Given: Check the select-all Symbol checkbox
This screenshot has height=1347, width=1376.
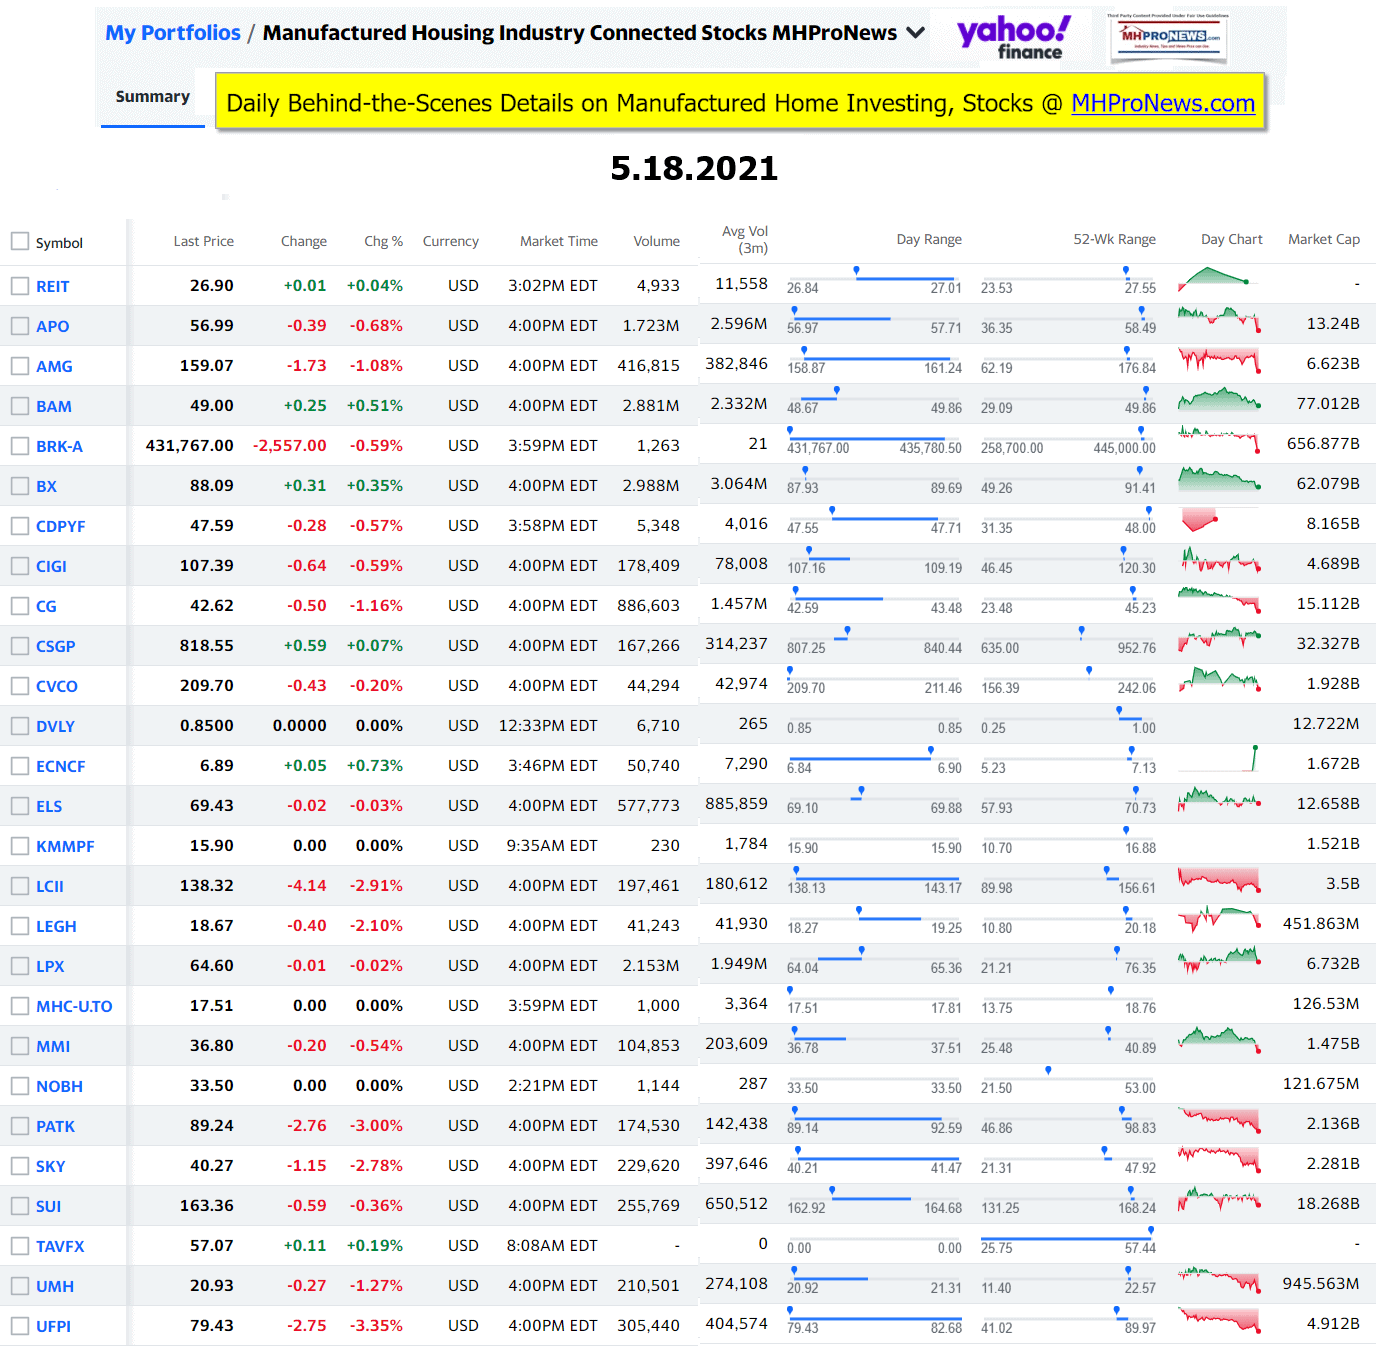Looking at the screenshot, I should coord(20,242).
